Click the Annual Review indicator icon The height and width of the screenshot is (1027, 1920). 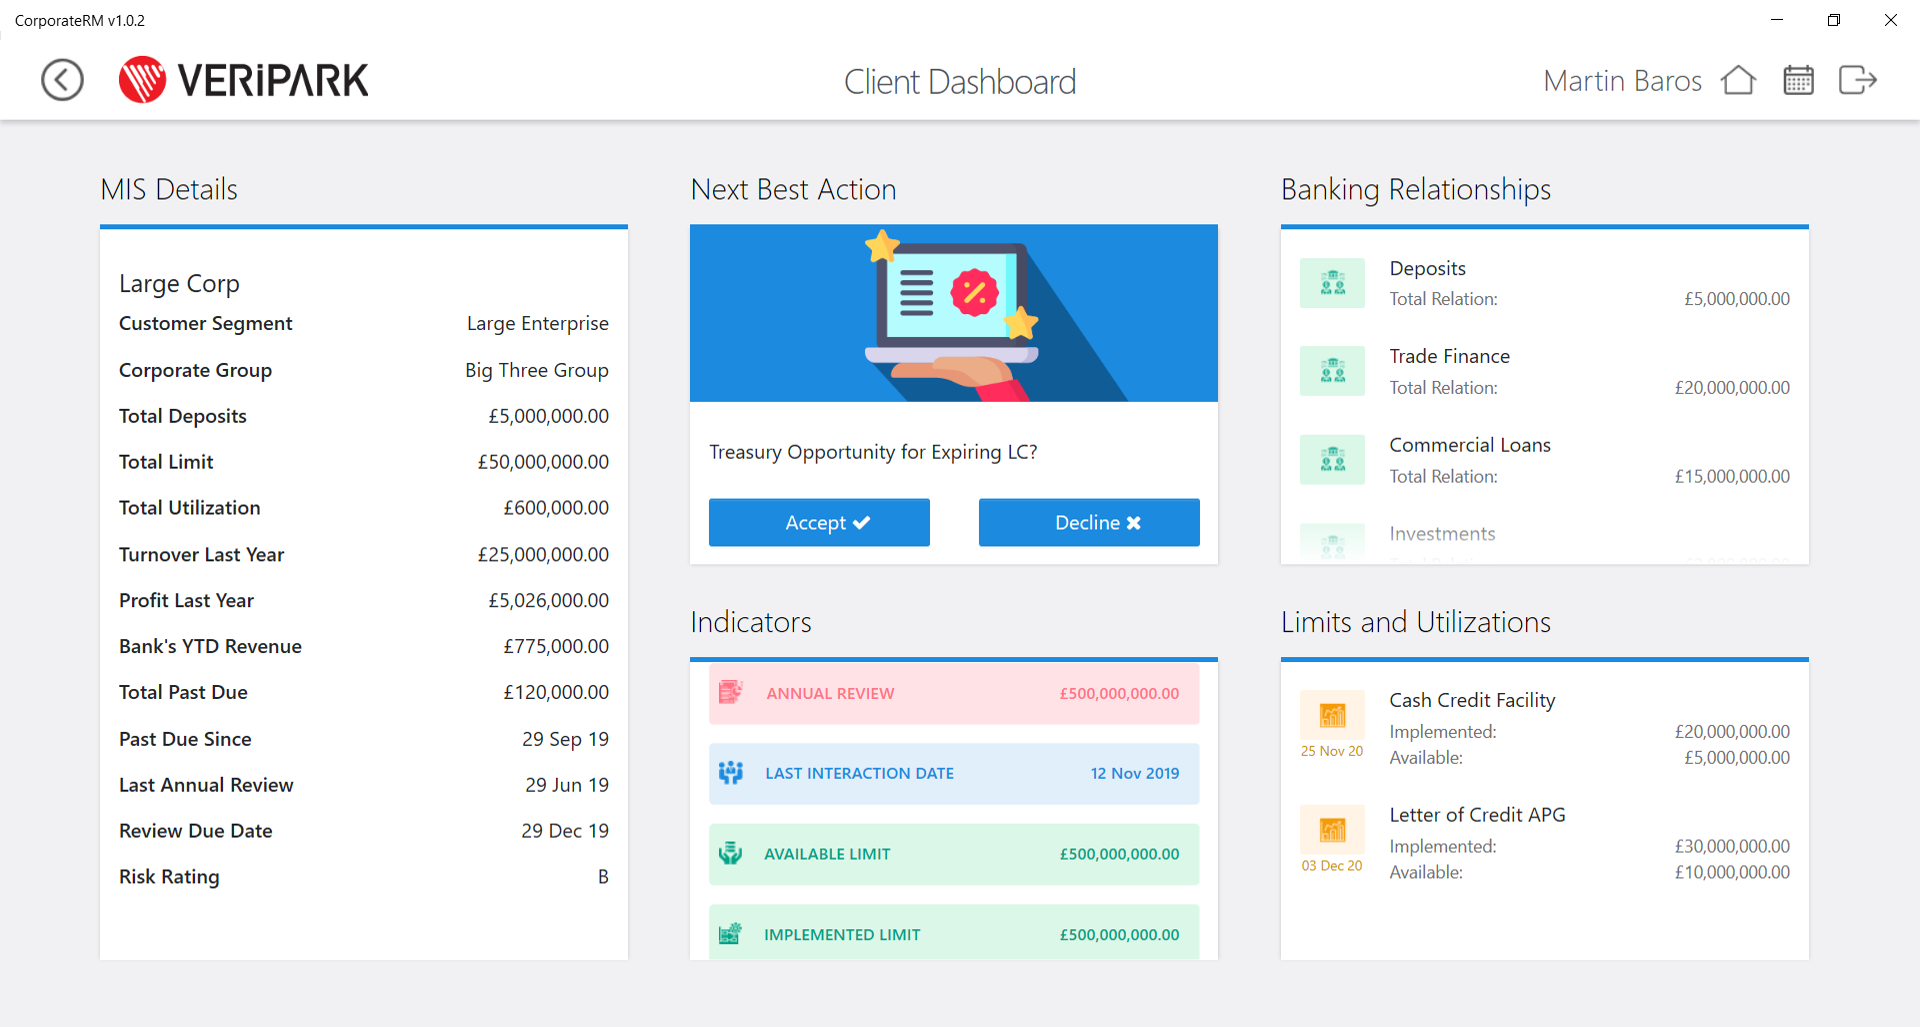(x=731, y=692)
